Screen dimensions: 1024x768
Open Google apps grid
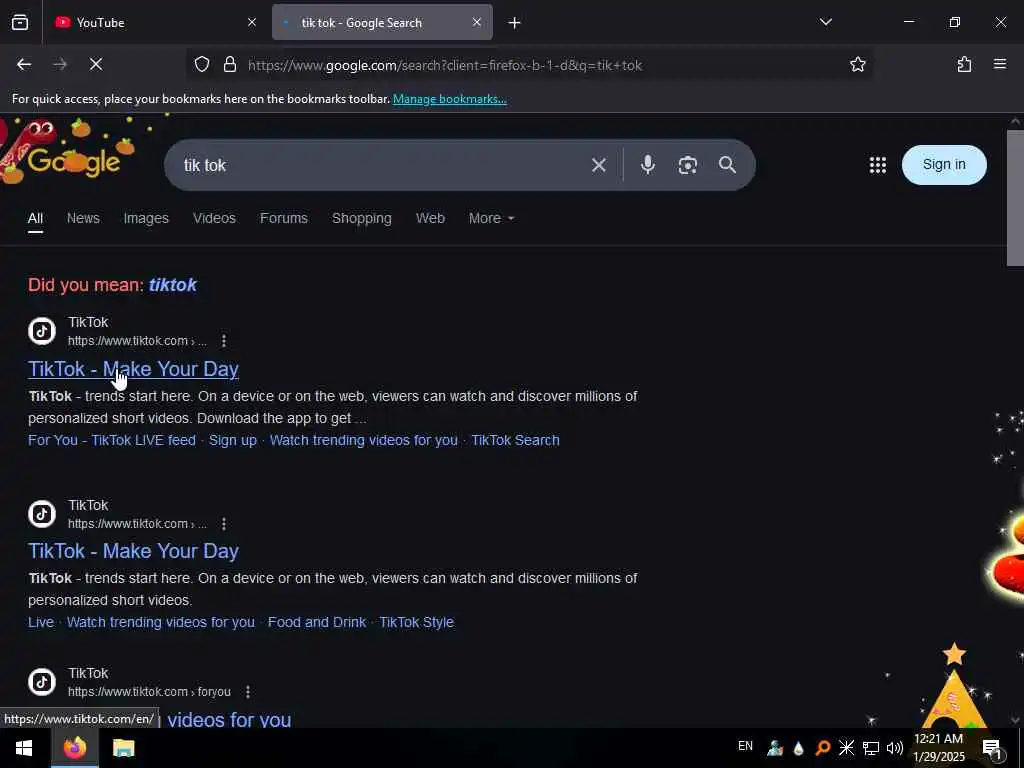pyautogui.click(x=878, y=165)
